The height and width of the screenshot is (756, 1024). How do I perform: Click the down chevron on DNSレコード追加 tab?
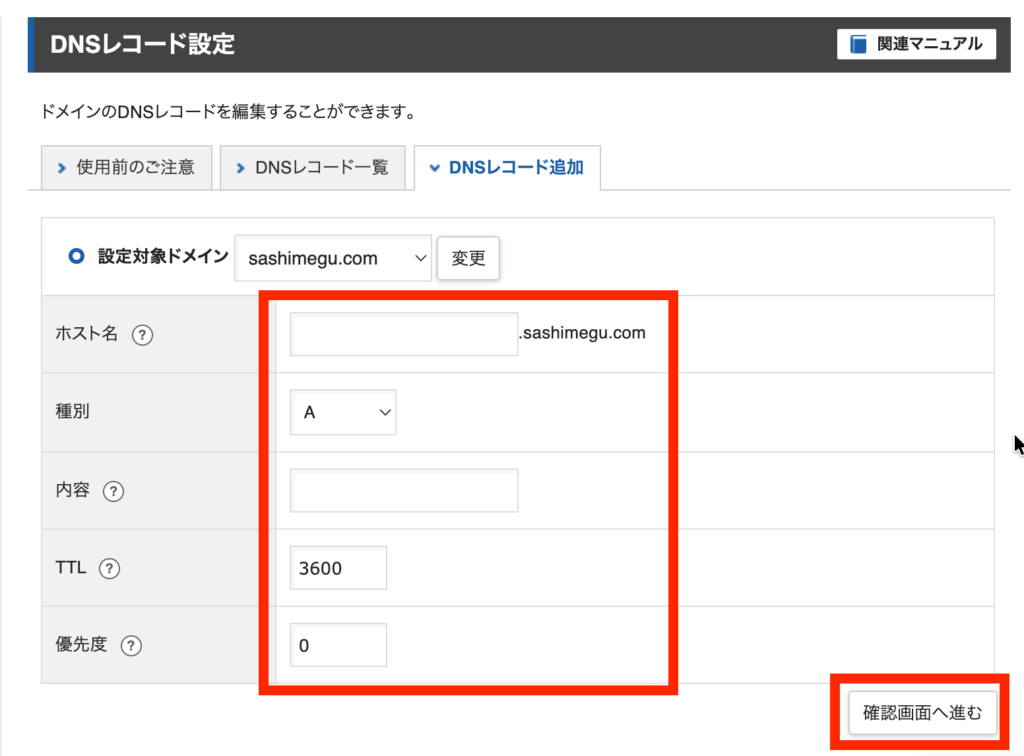[434, 168]
